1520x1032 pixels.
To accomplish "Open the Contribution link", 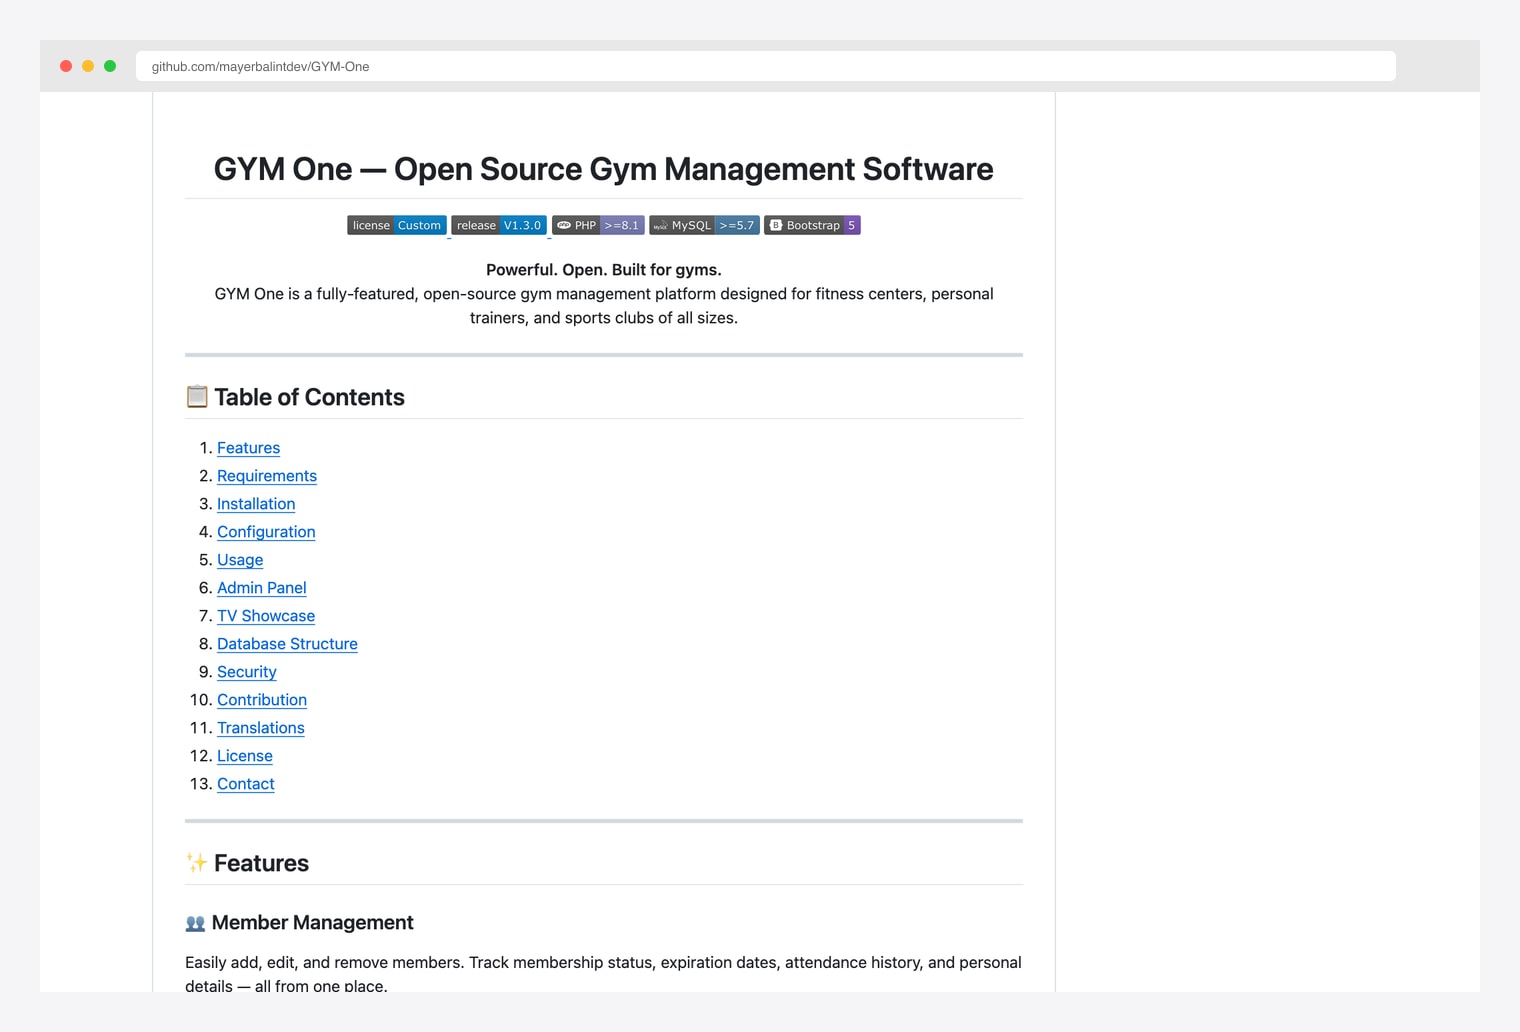I will (262, 700).
